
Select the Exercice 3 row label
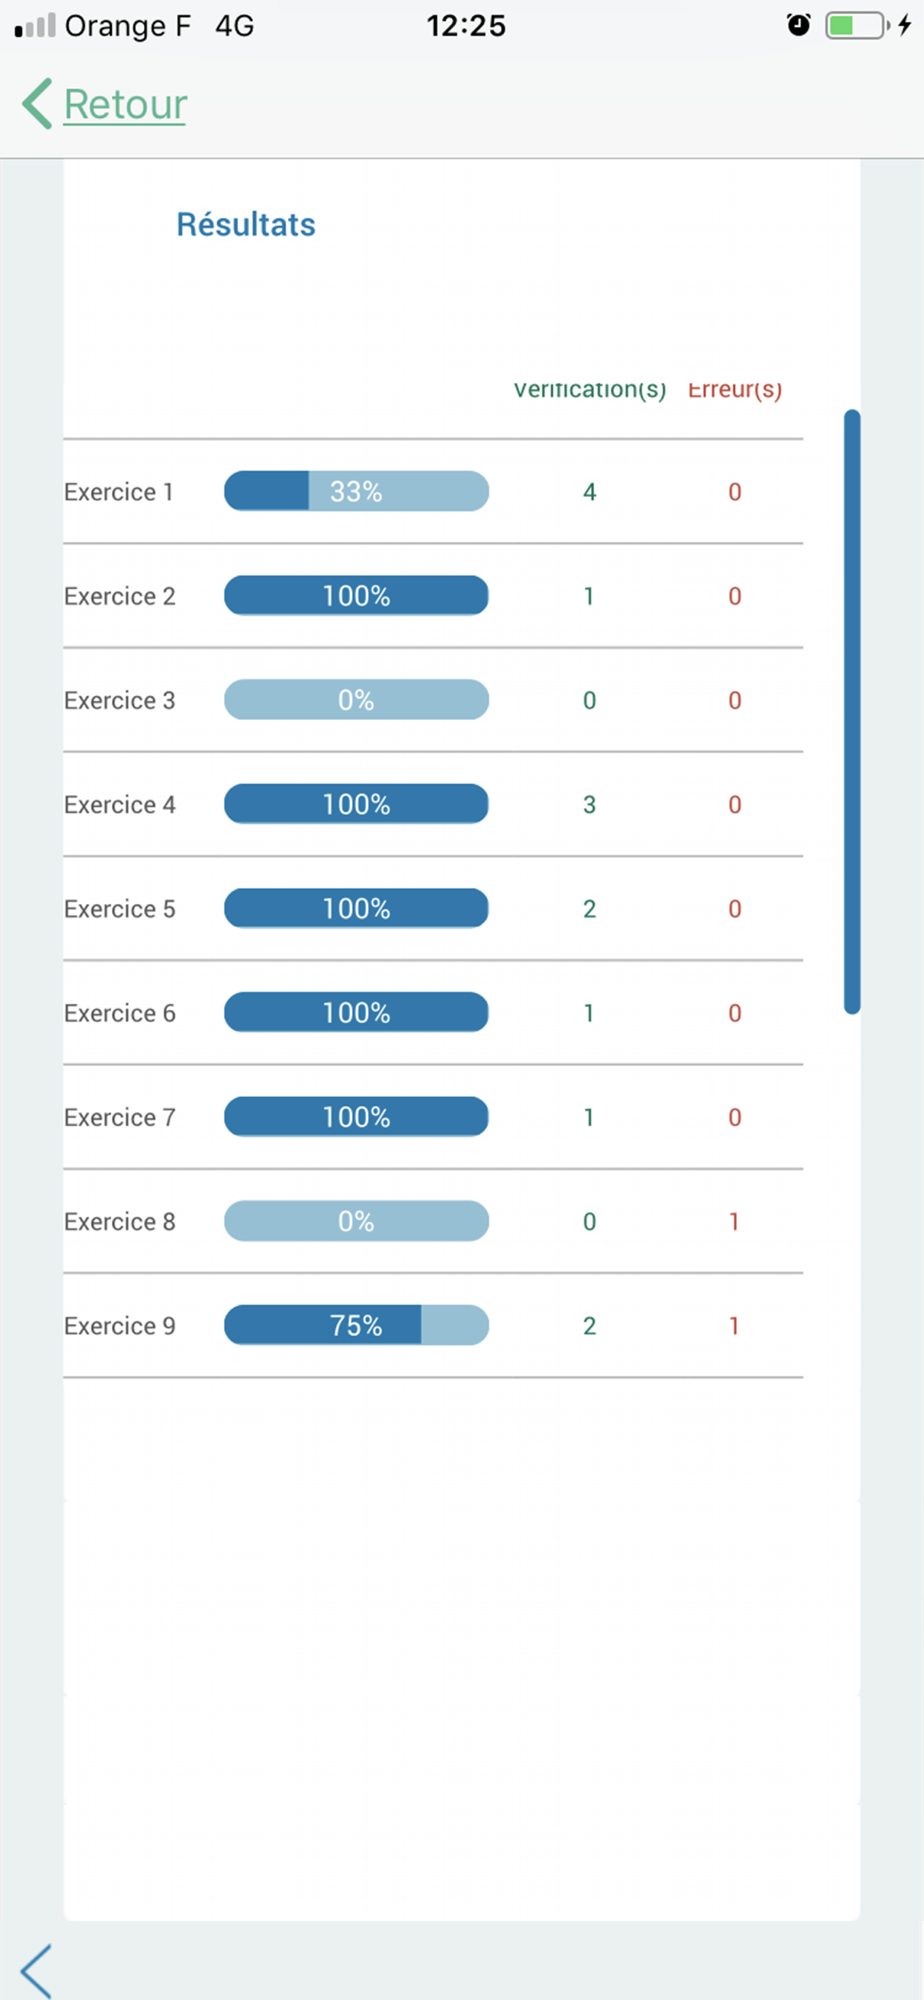point(120,700)
